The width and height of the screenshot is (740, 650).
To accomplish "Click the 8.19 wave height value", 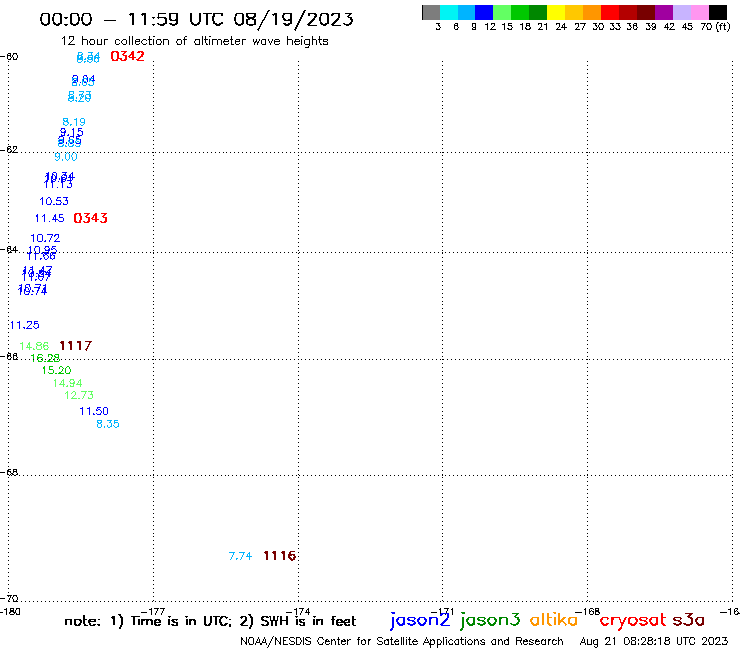I will tap(74, 122).
